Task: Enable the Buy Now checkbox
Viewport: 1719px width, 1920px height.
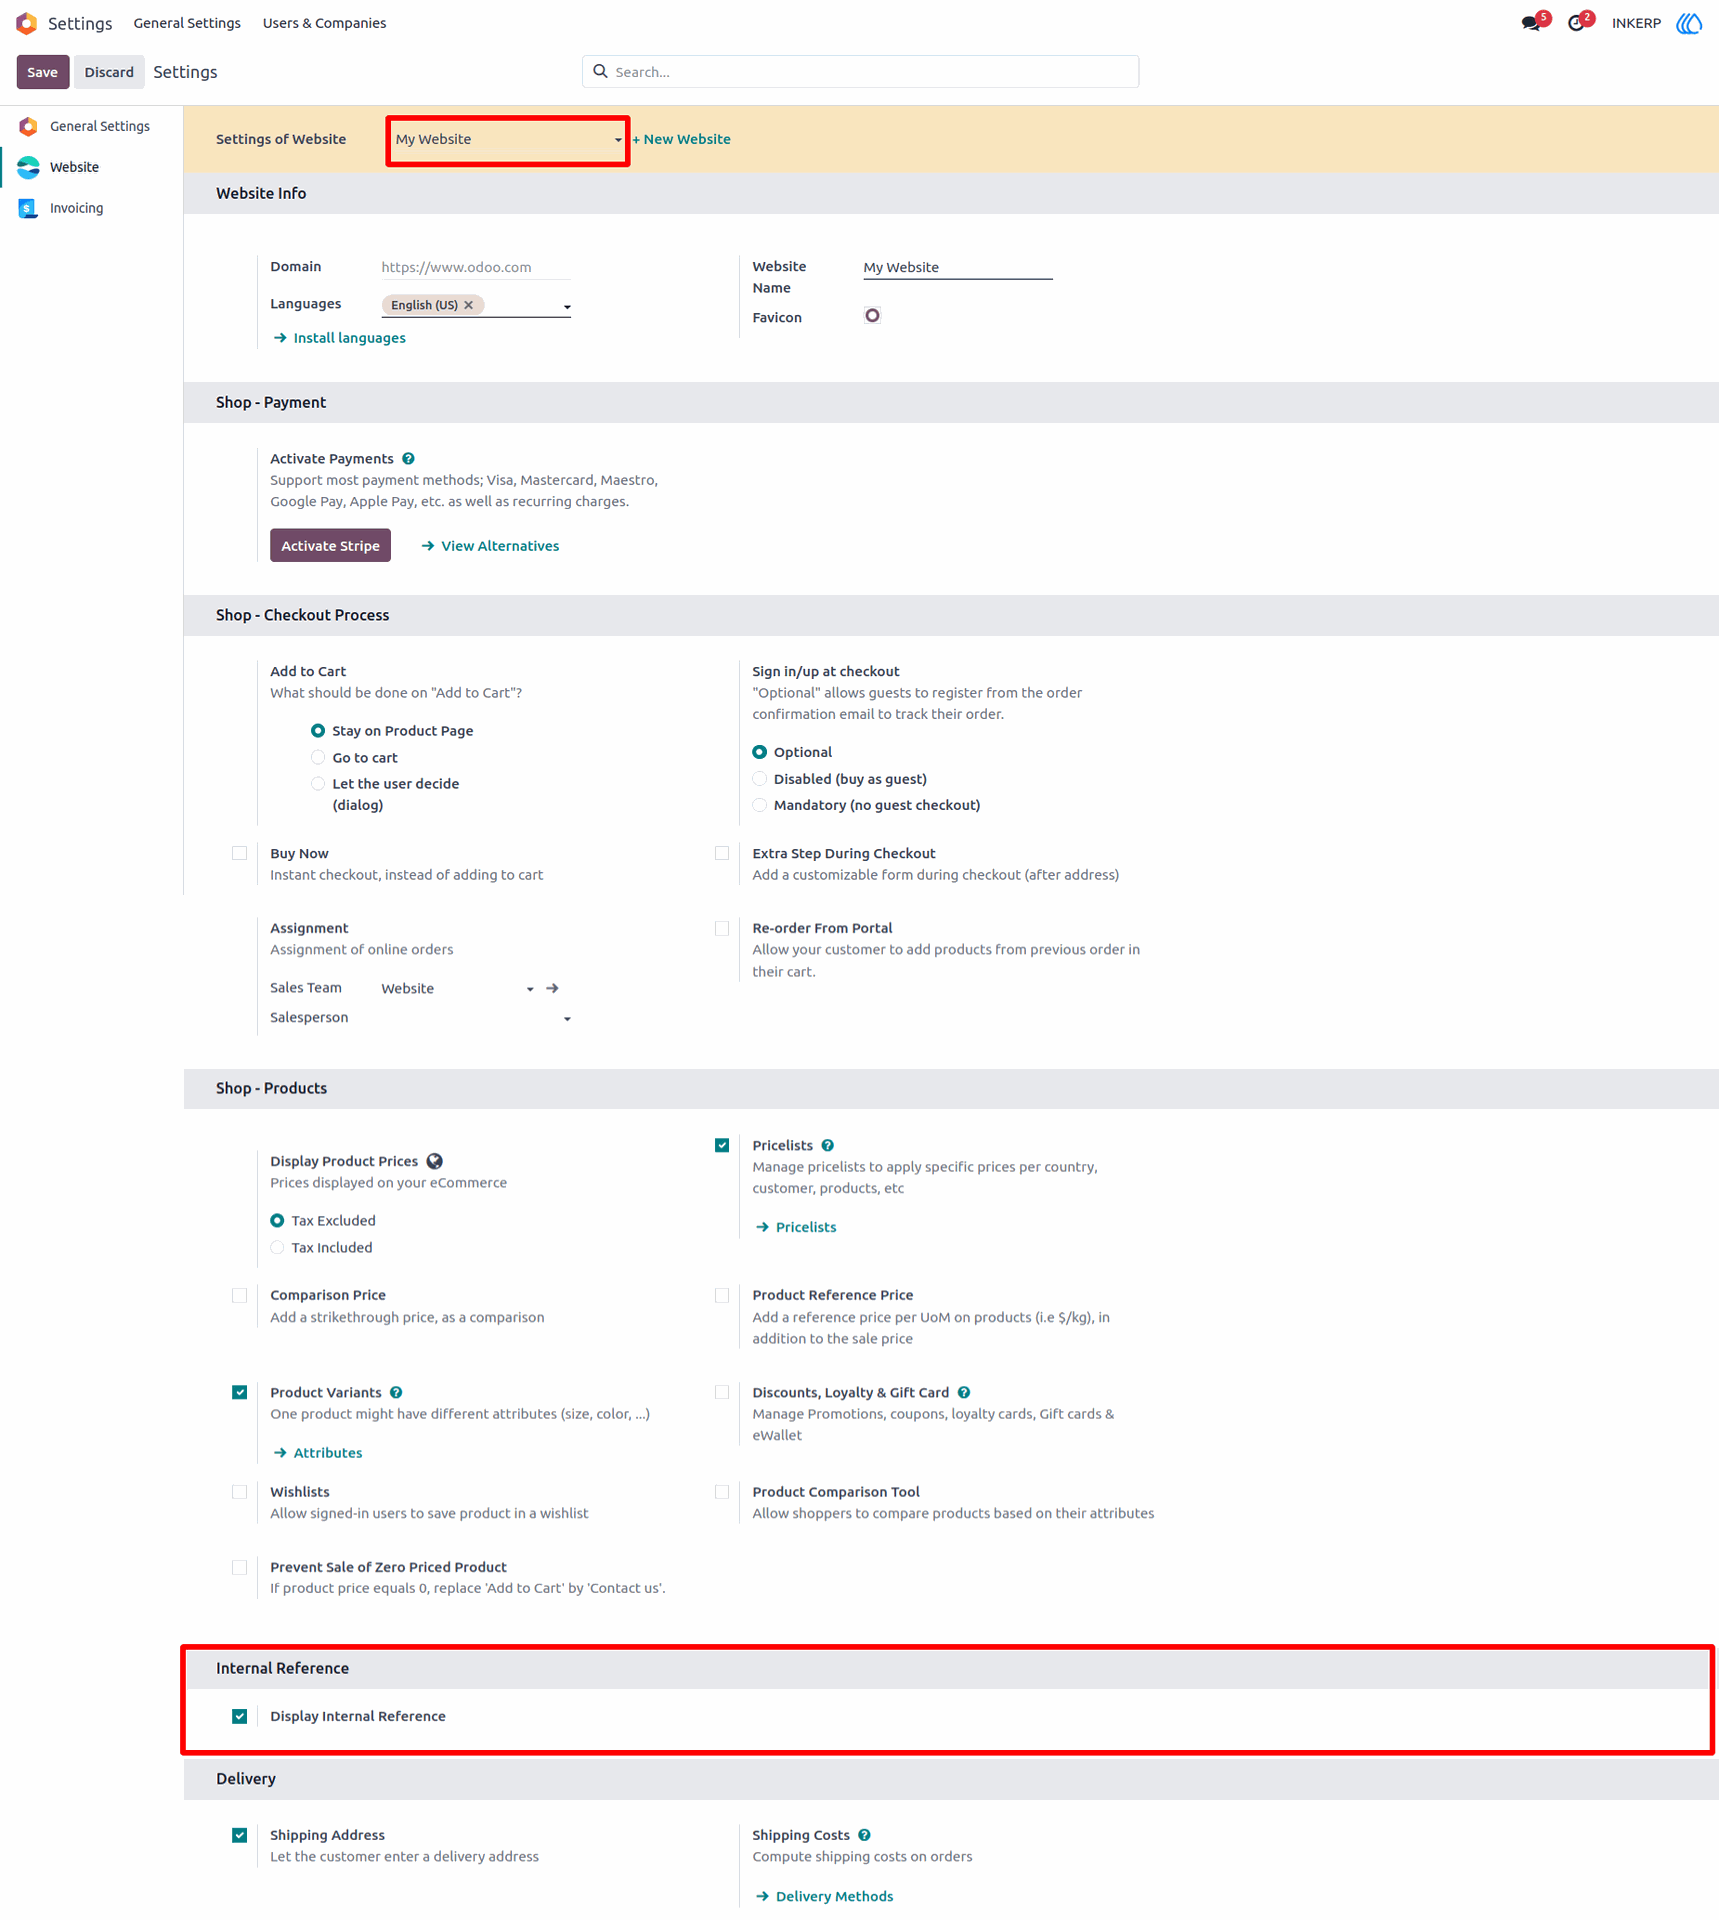Action: tap(240, 853)
